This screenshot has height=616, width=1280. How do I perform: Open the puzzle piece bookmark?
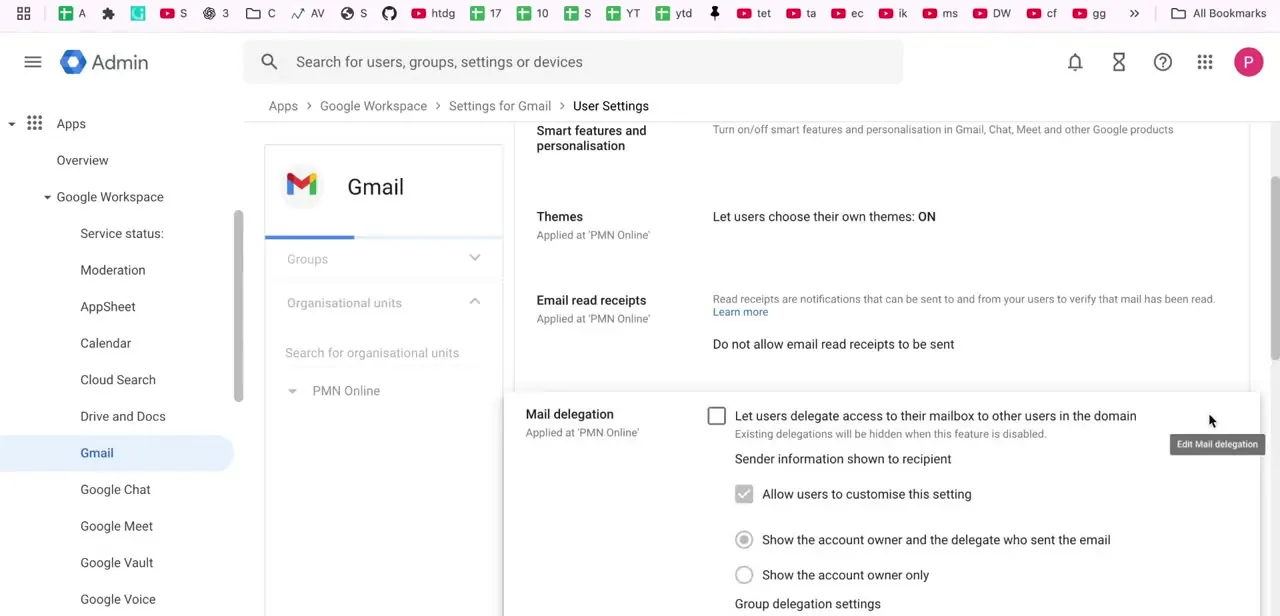click(109, 14)
